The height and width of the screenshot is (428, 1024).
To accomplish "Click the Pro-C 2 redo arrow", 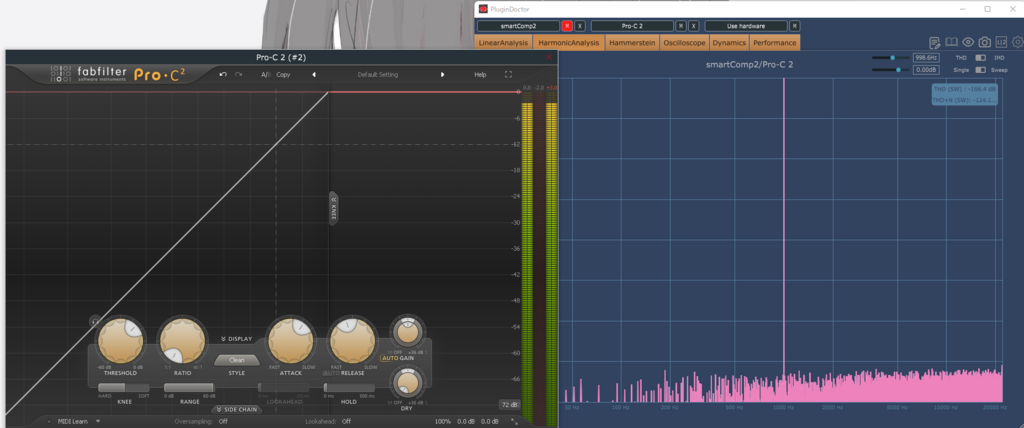I will tap(238, 74).
